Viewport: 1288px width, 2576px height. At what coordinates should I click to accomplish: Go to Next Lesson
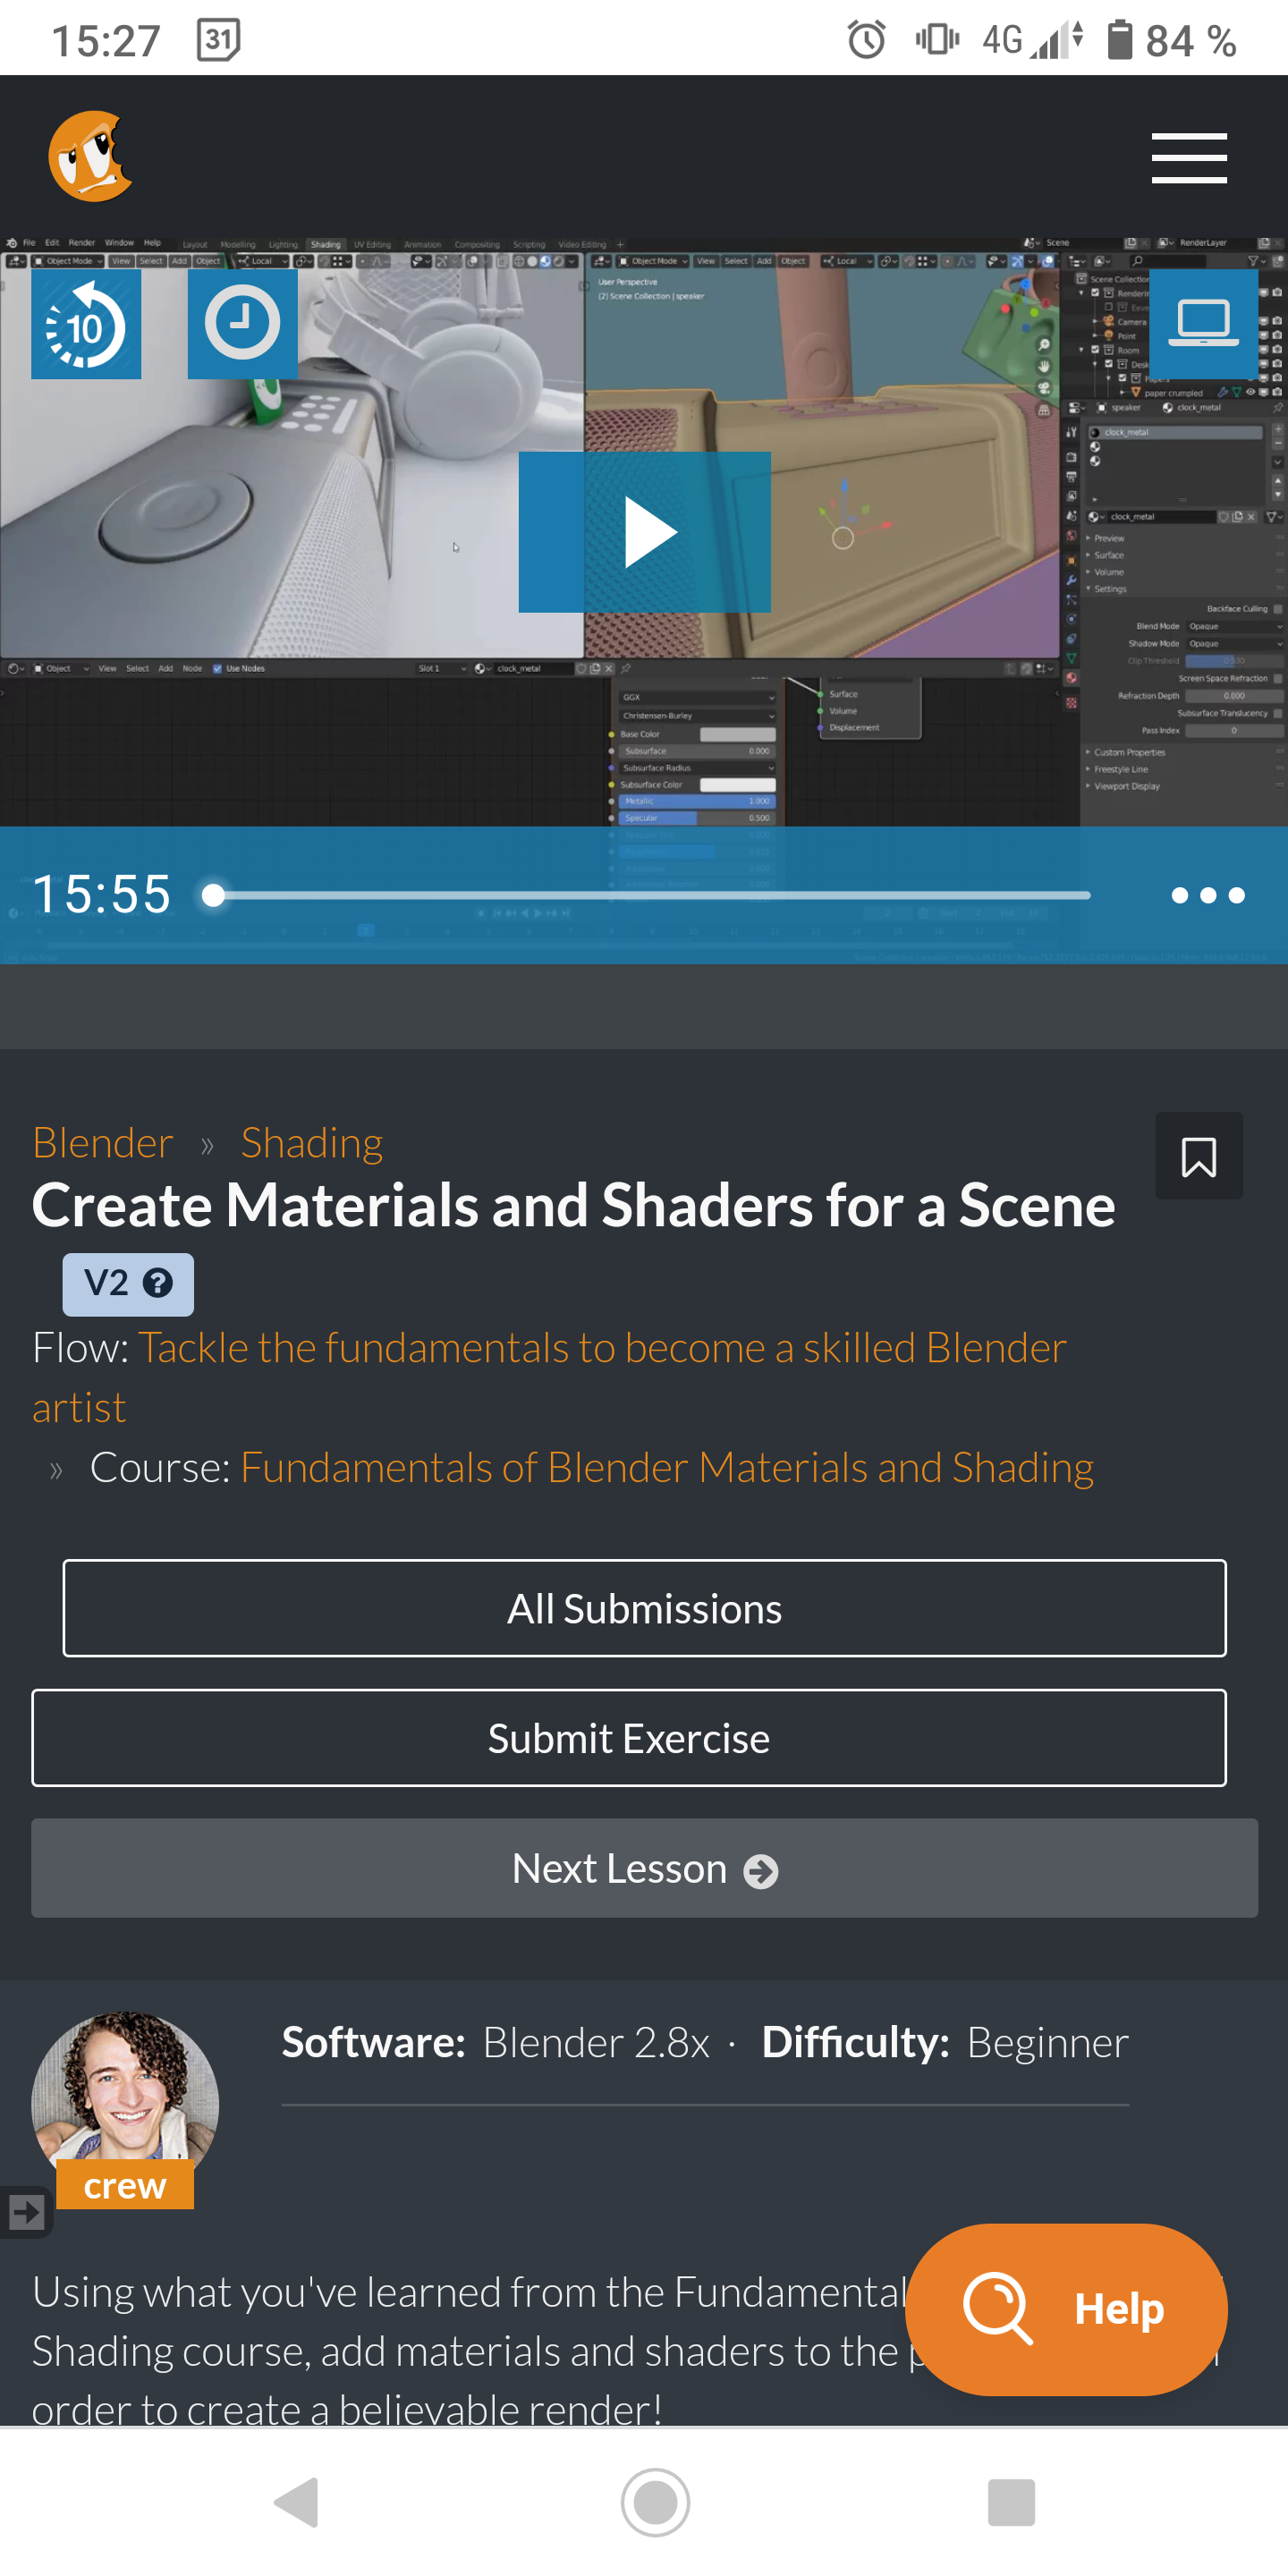coord(644,1868)
